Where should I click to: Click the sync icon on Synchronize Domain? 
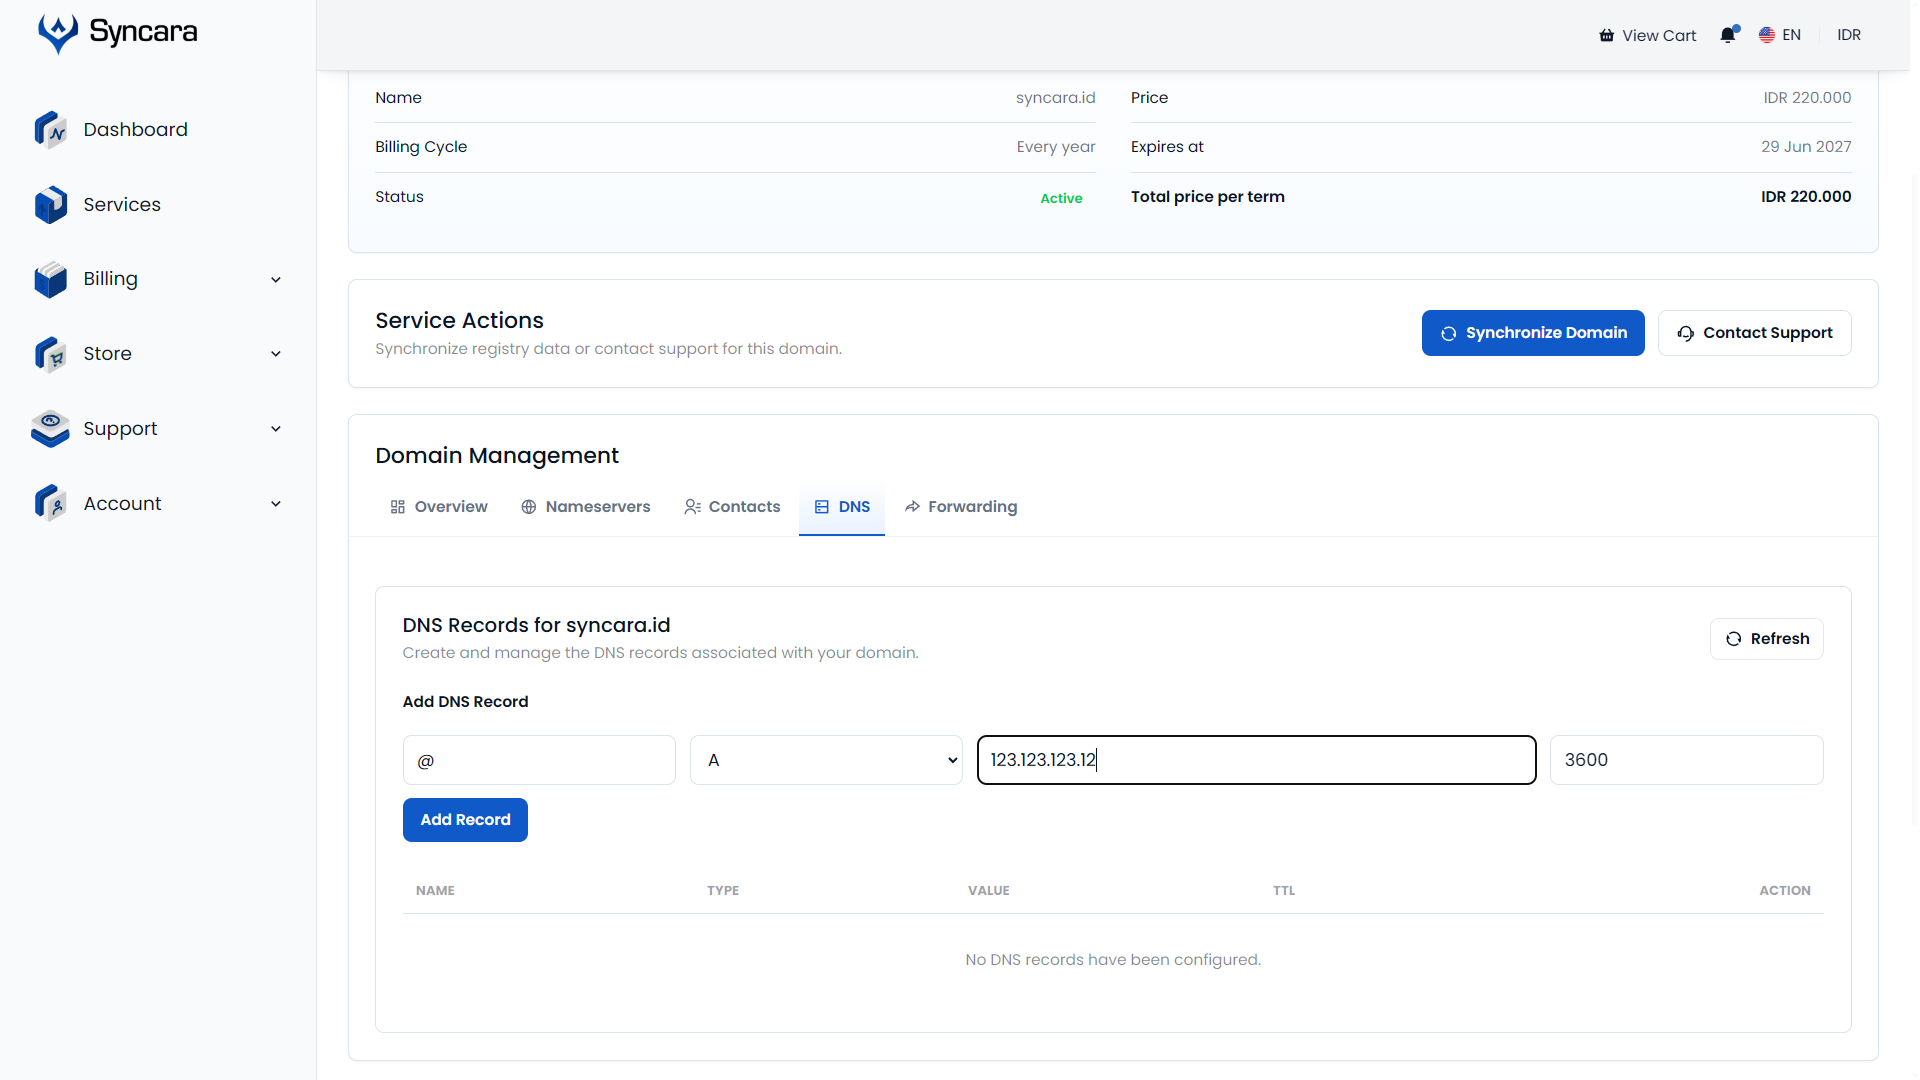[x=1448, y=334]
